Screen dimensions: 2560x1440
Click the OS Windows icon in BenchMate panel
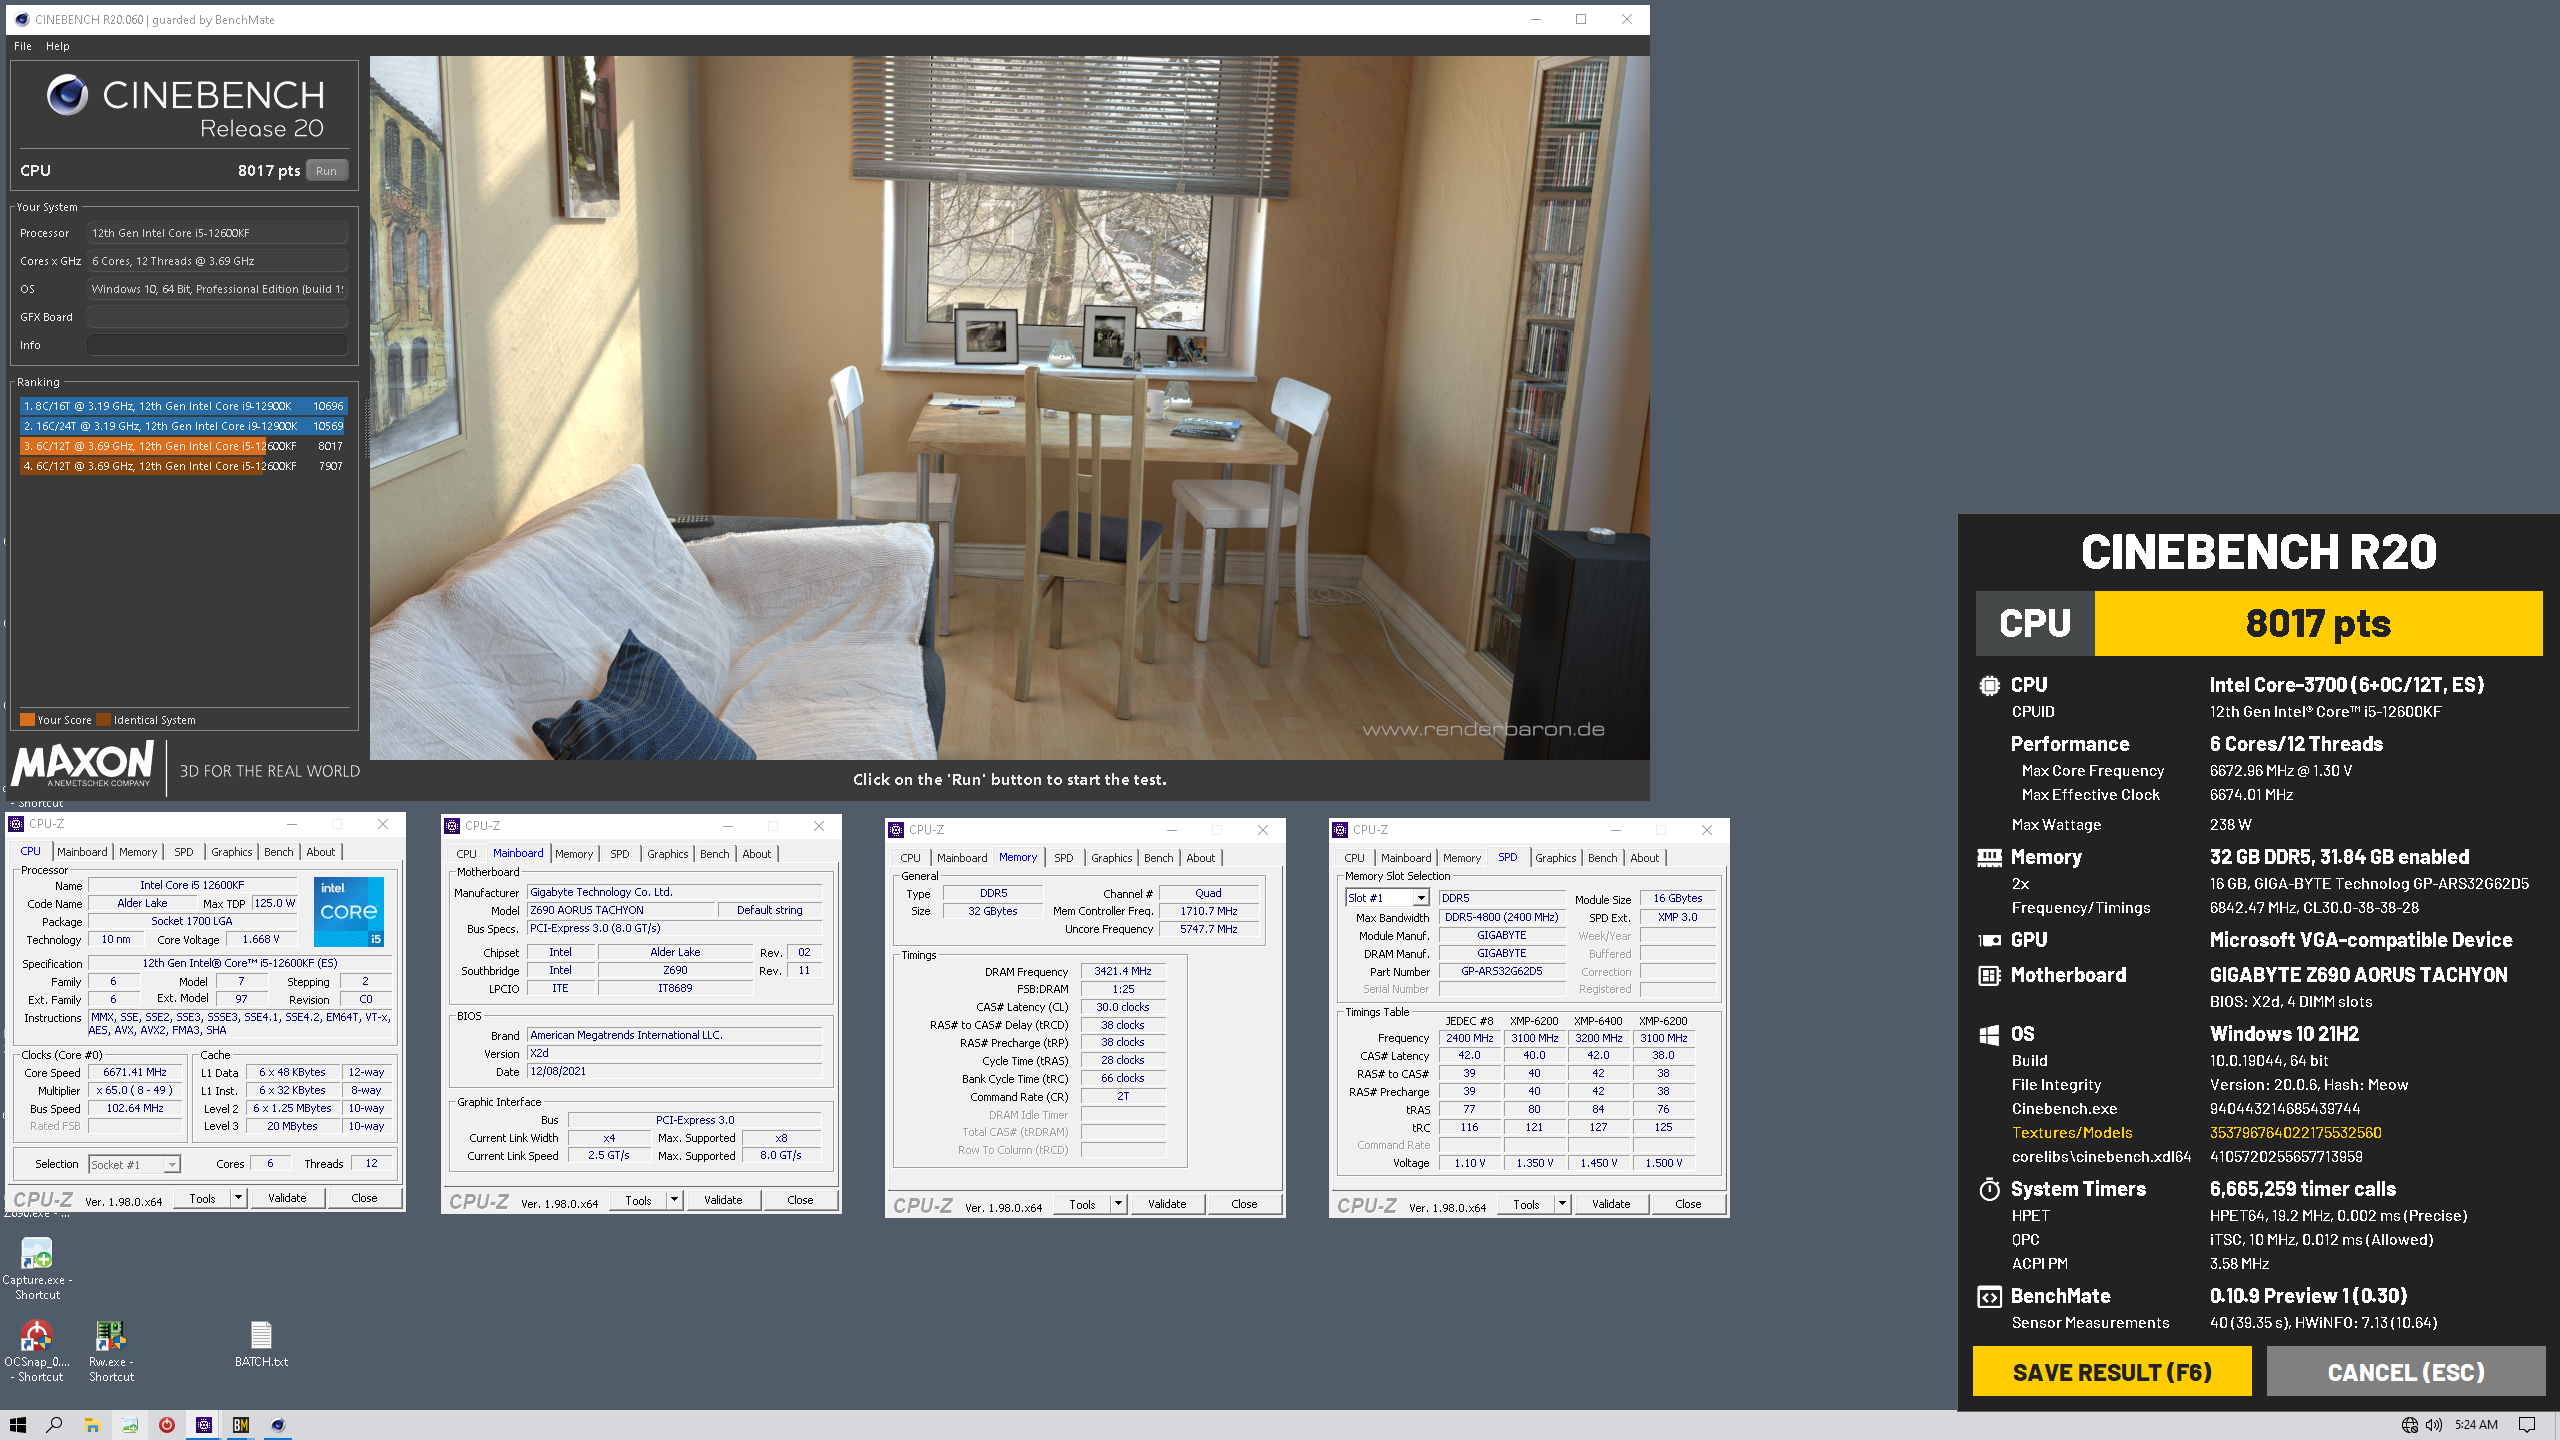1989,1035
